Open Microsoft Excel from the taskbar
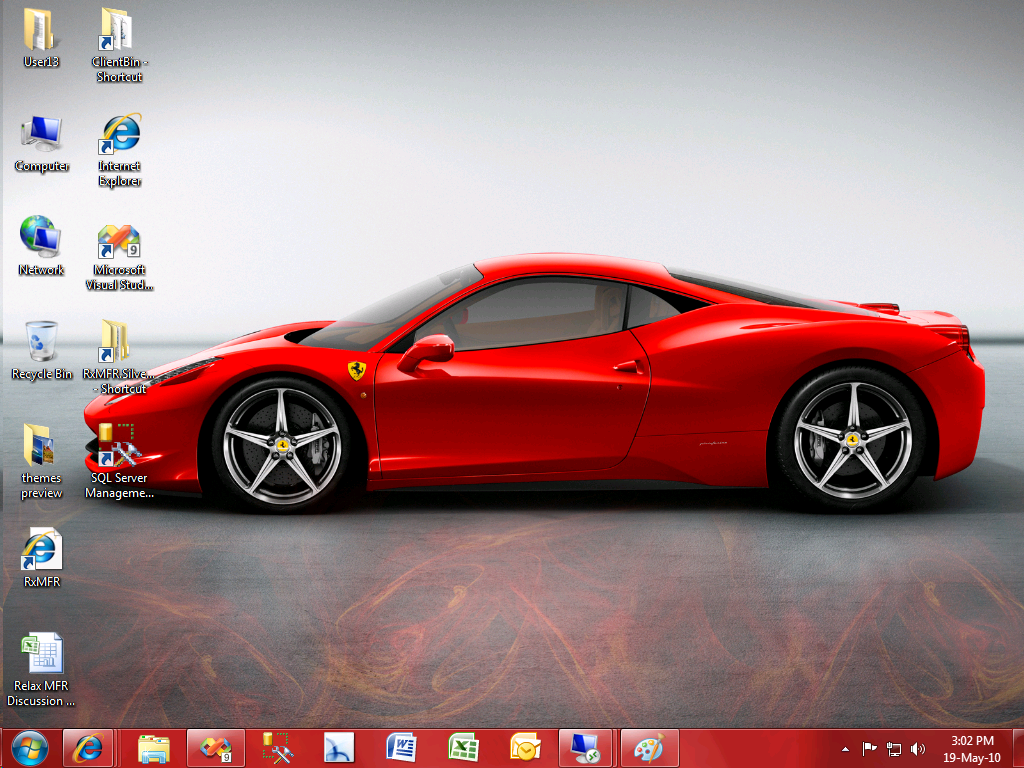1024x768 pixels. point(462,747)
